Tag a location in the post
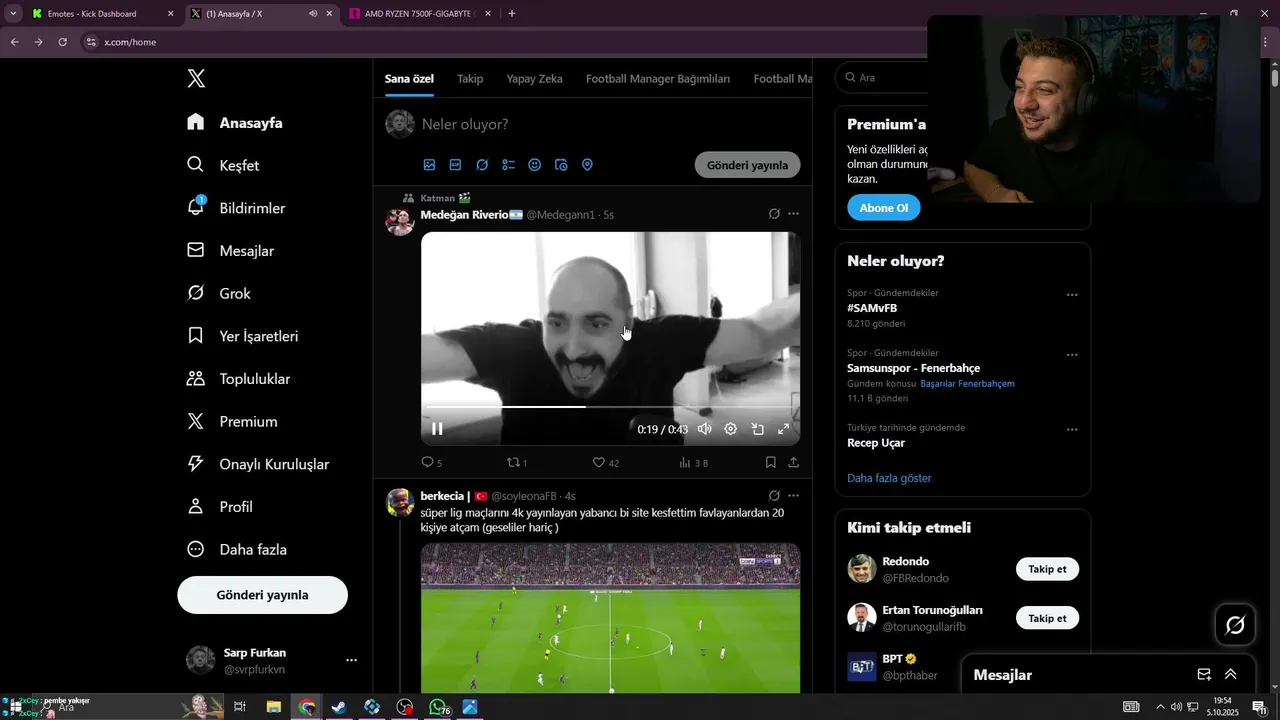Viewport: 1280px width, 720px height. [587, 165]
